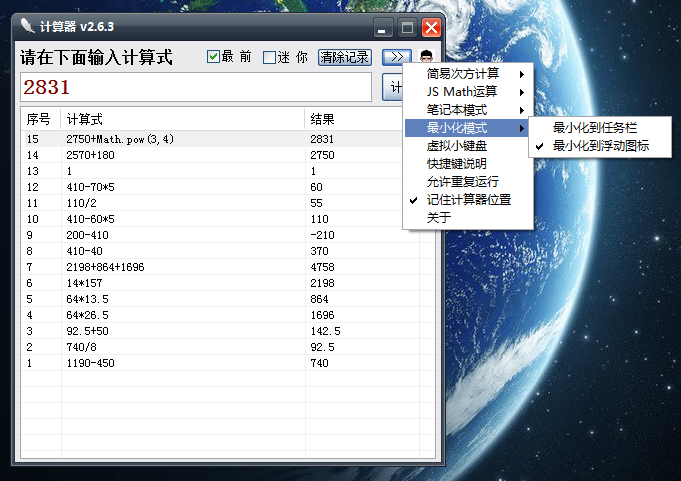Image resolution: width=681 pixels, height=481 pixels.
Task: Select row 14*157
Action: (228, 283)
